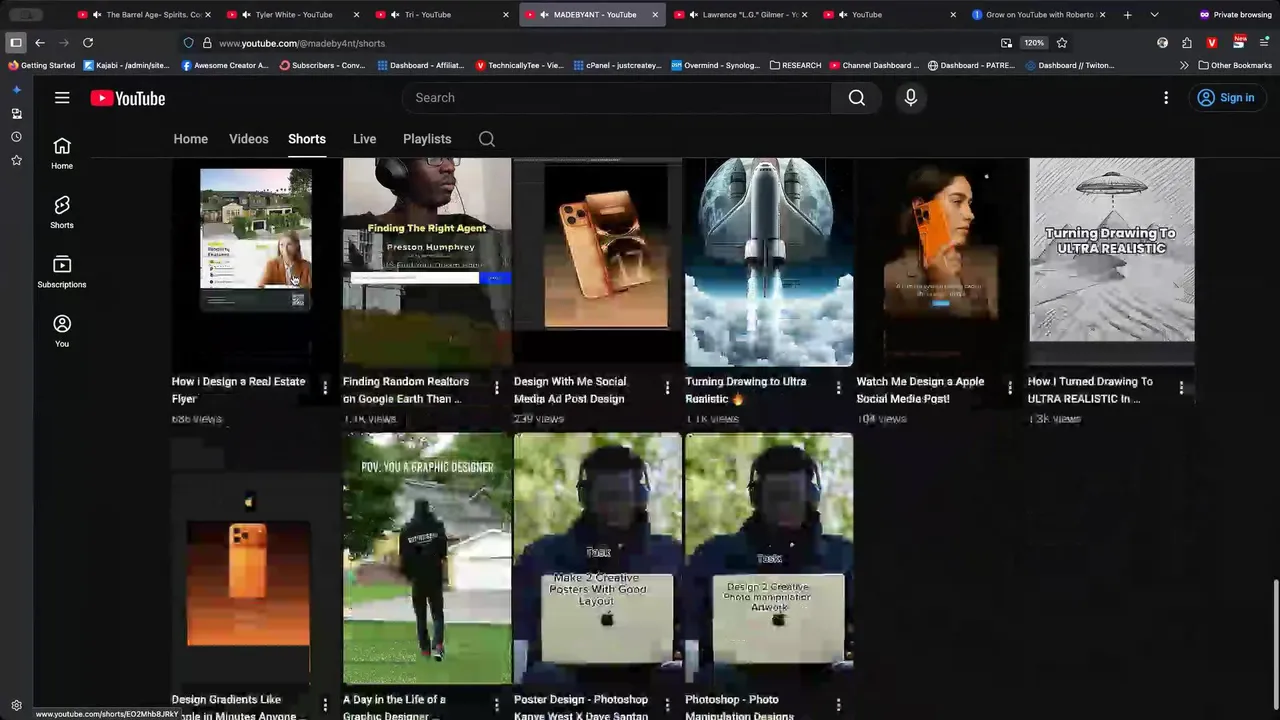Toggle the browser sidebar panel button
The width and height of the screenshot is (1280, 720).
coord(16,43)
